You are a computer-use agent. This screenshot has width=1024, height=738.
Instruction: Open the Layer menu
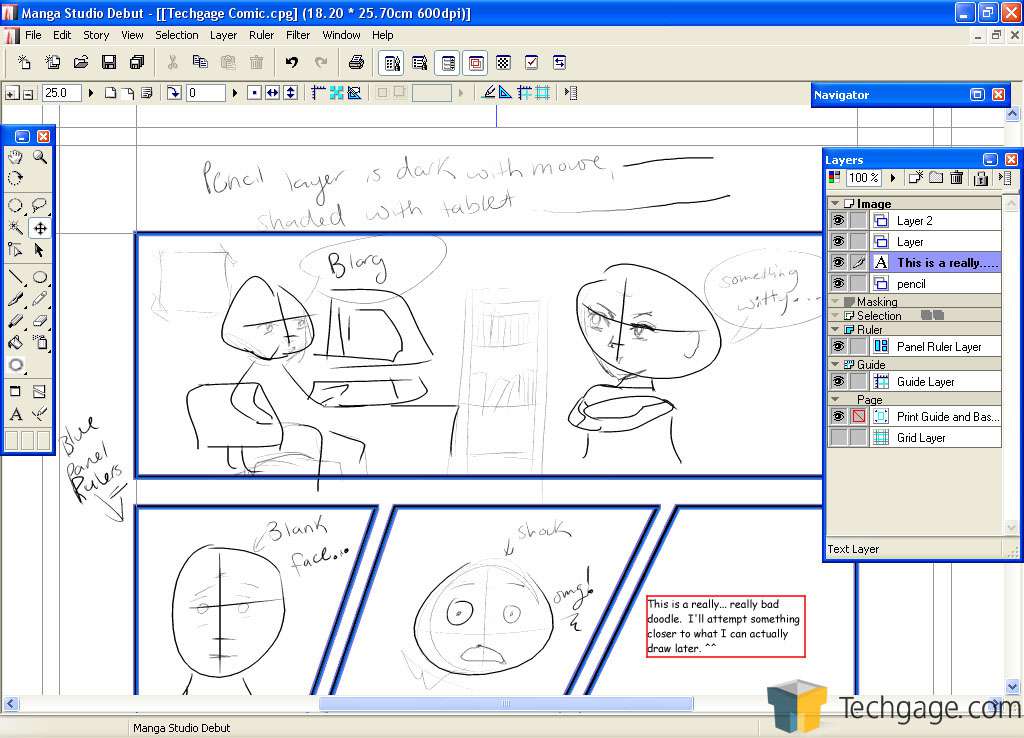pos(223,35)
